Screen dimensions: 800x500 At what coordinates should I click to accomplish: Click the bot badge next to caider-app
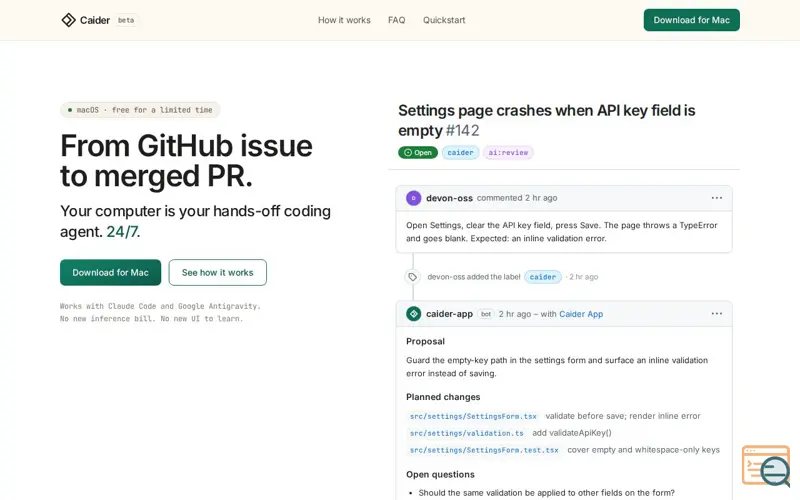486,314
